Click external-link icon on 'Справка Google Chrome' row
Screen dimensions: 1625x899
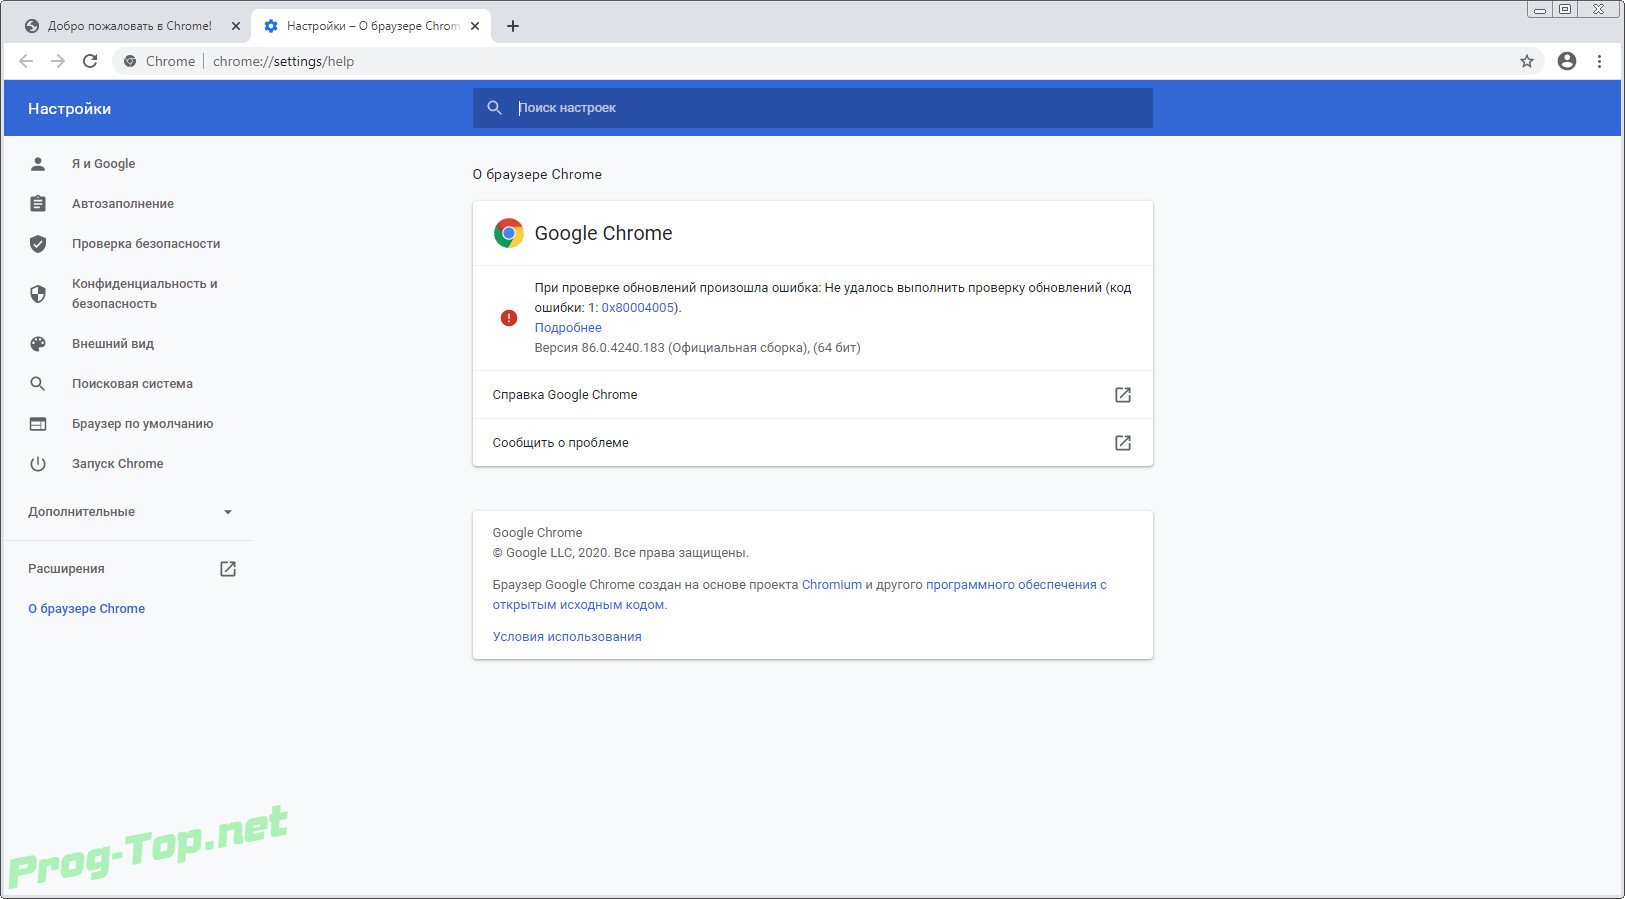1123,395
